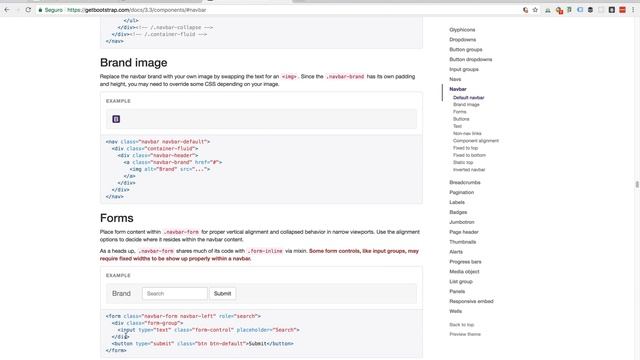Jump to Default navbar subsection
Viewport: 640px width, 360px height.
(469, 98)
